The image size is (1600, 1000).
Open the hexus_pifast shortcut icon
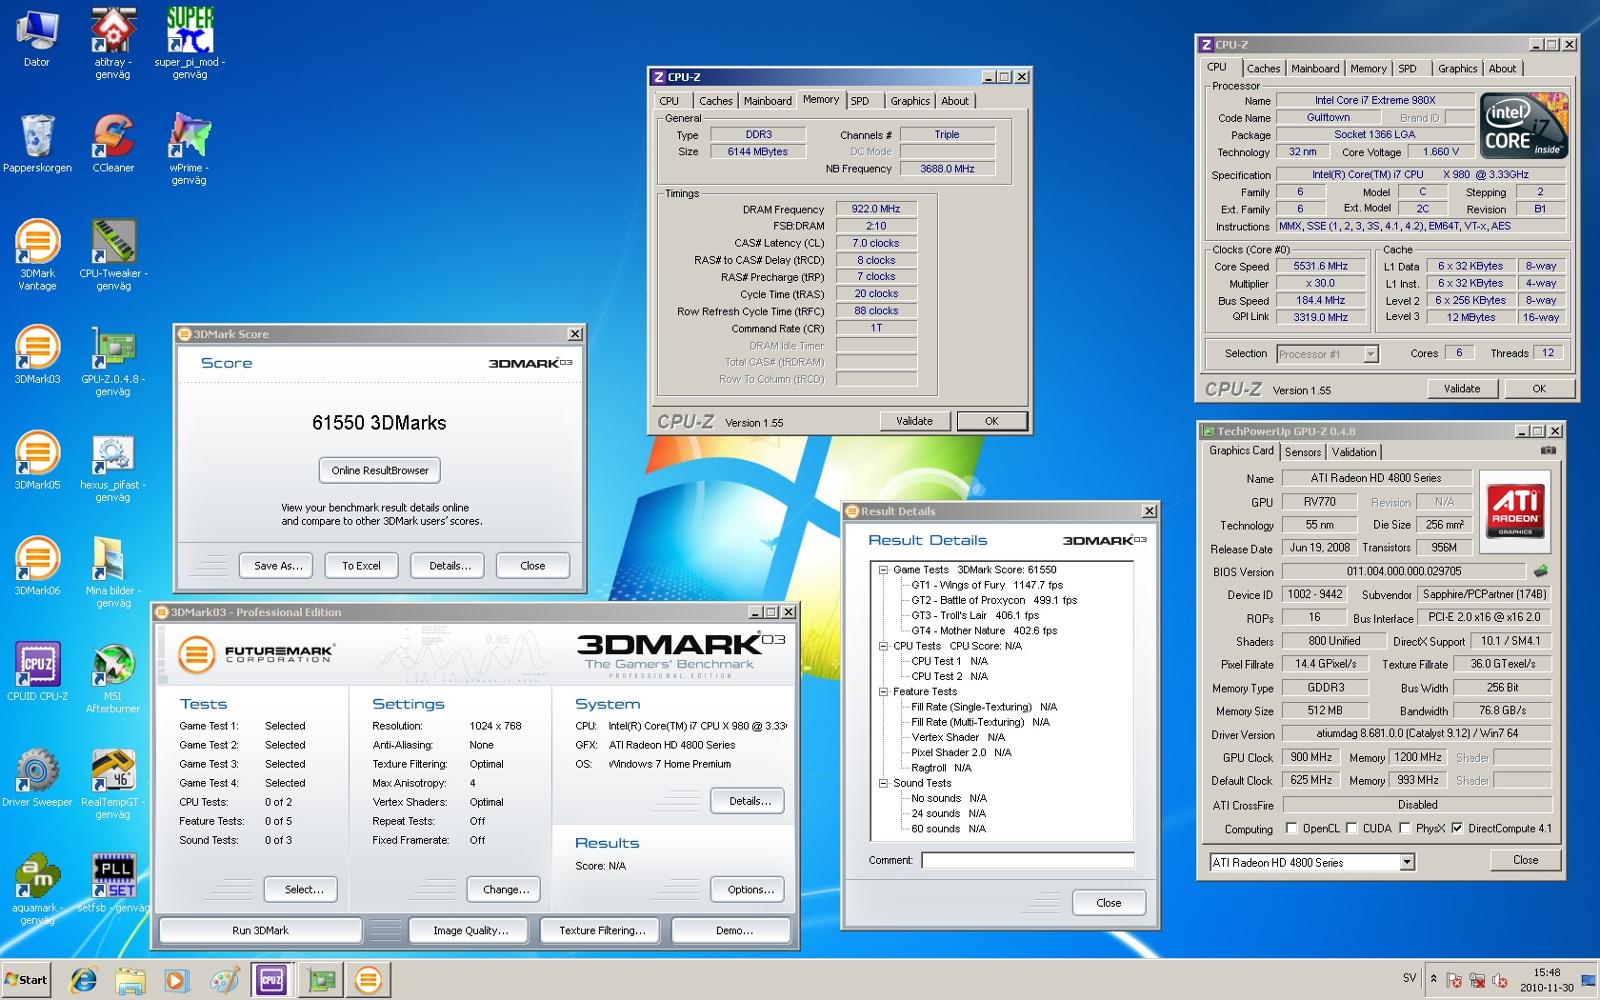coord(113,467)
